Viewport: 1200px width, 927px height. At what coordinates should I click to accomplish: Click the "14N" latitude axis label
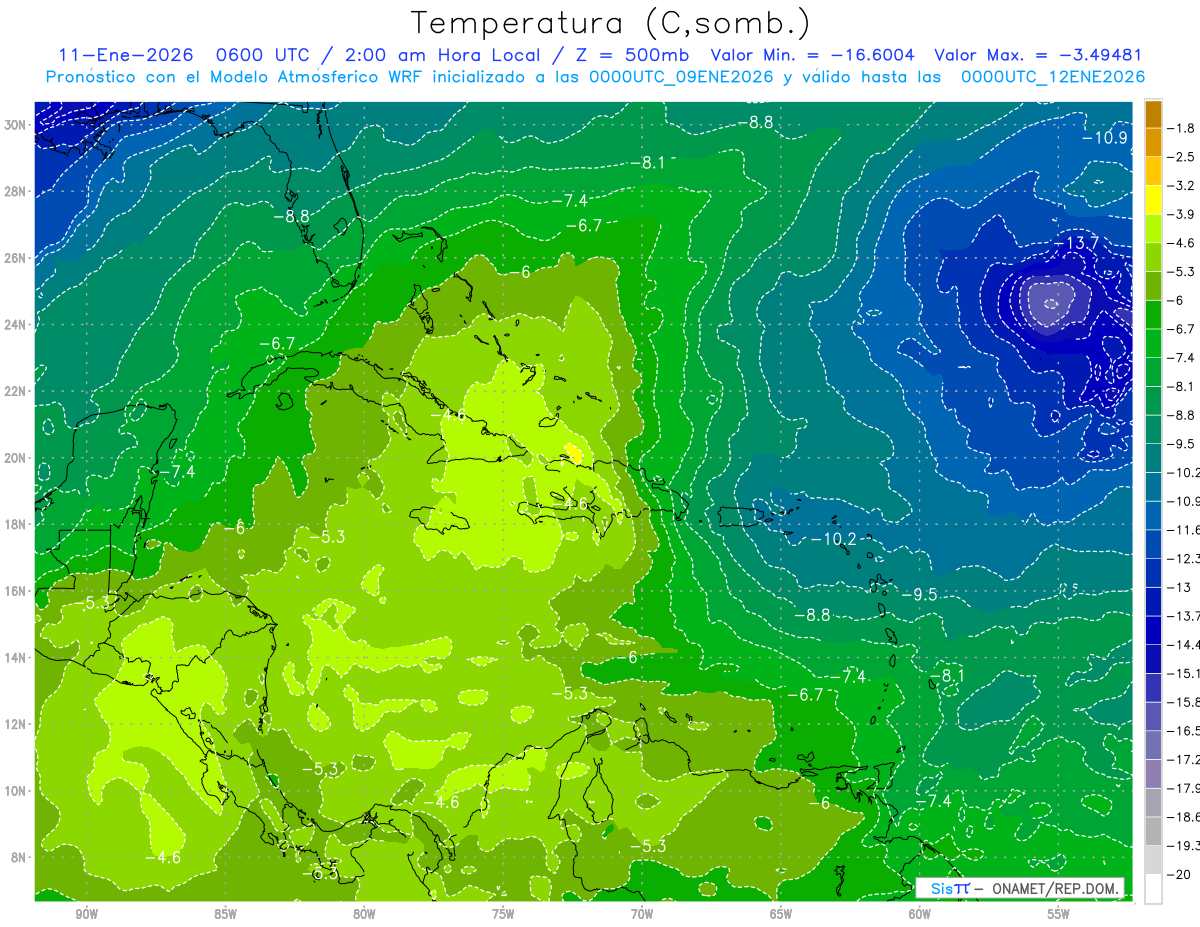(x=15, y=657)
